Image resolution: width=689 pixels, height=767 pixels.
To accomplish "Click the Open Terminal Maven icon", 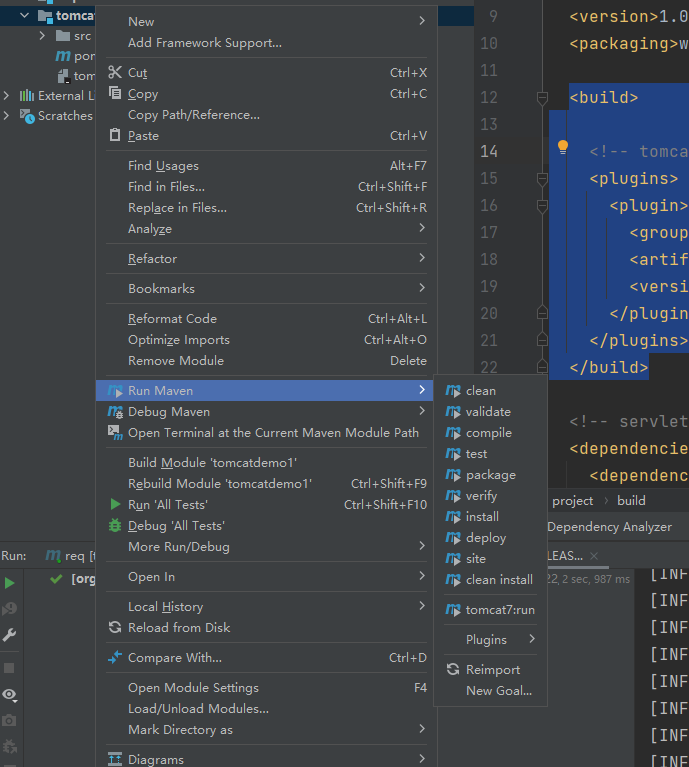I will (x=114, y=433).
